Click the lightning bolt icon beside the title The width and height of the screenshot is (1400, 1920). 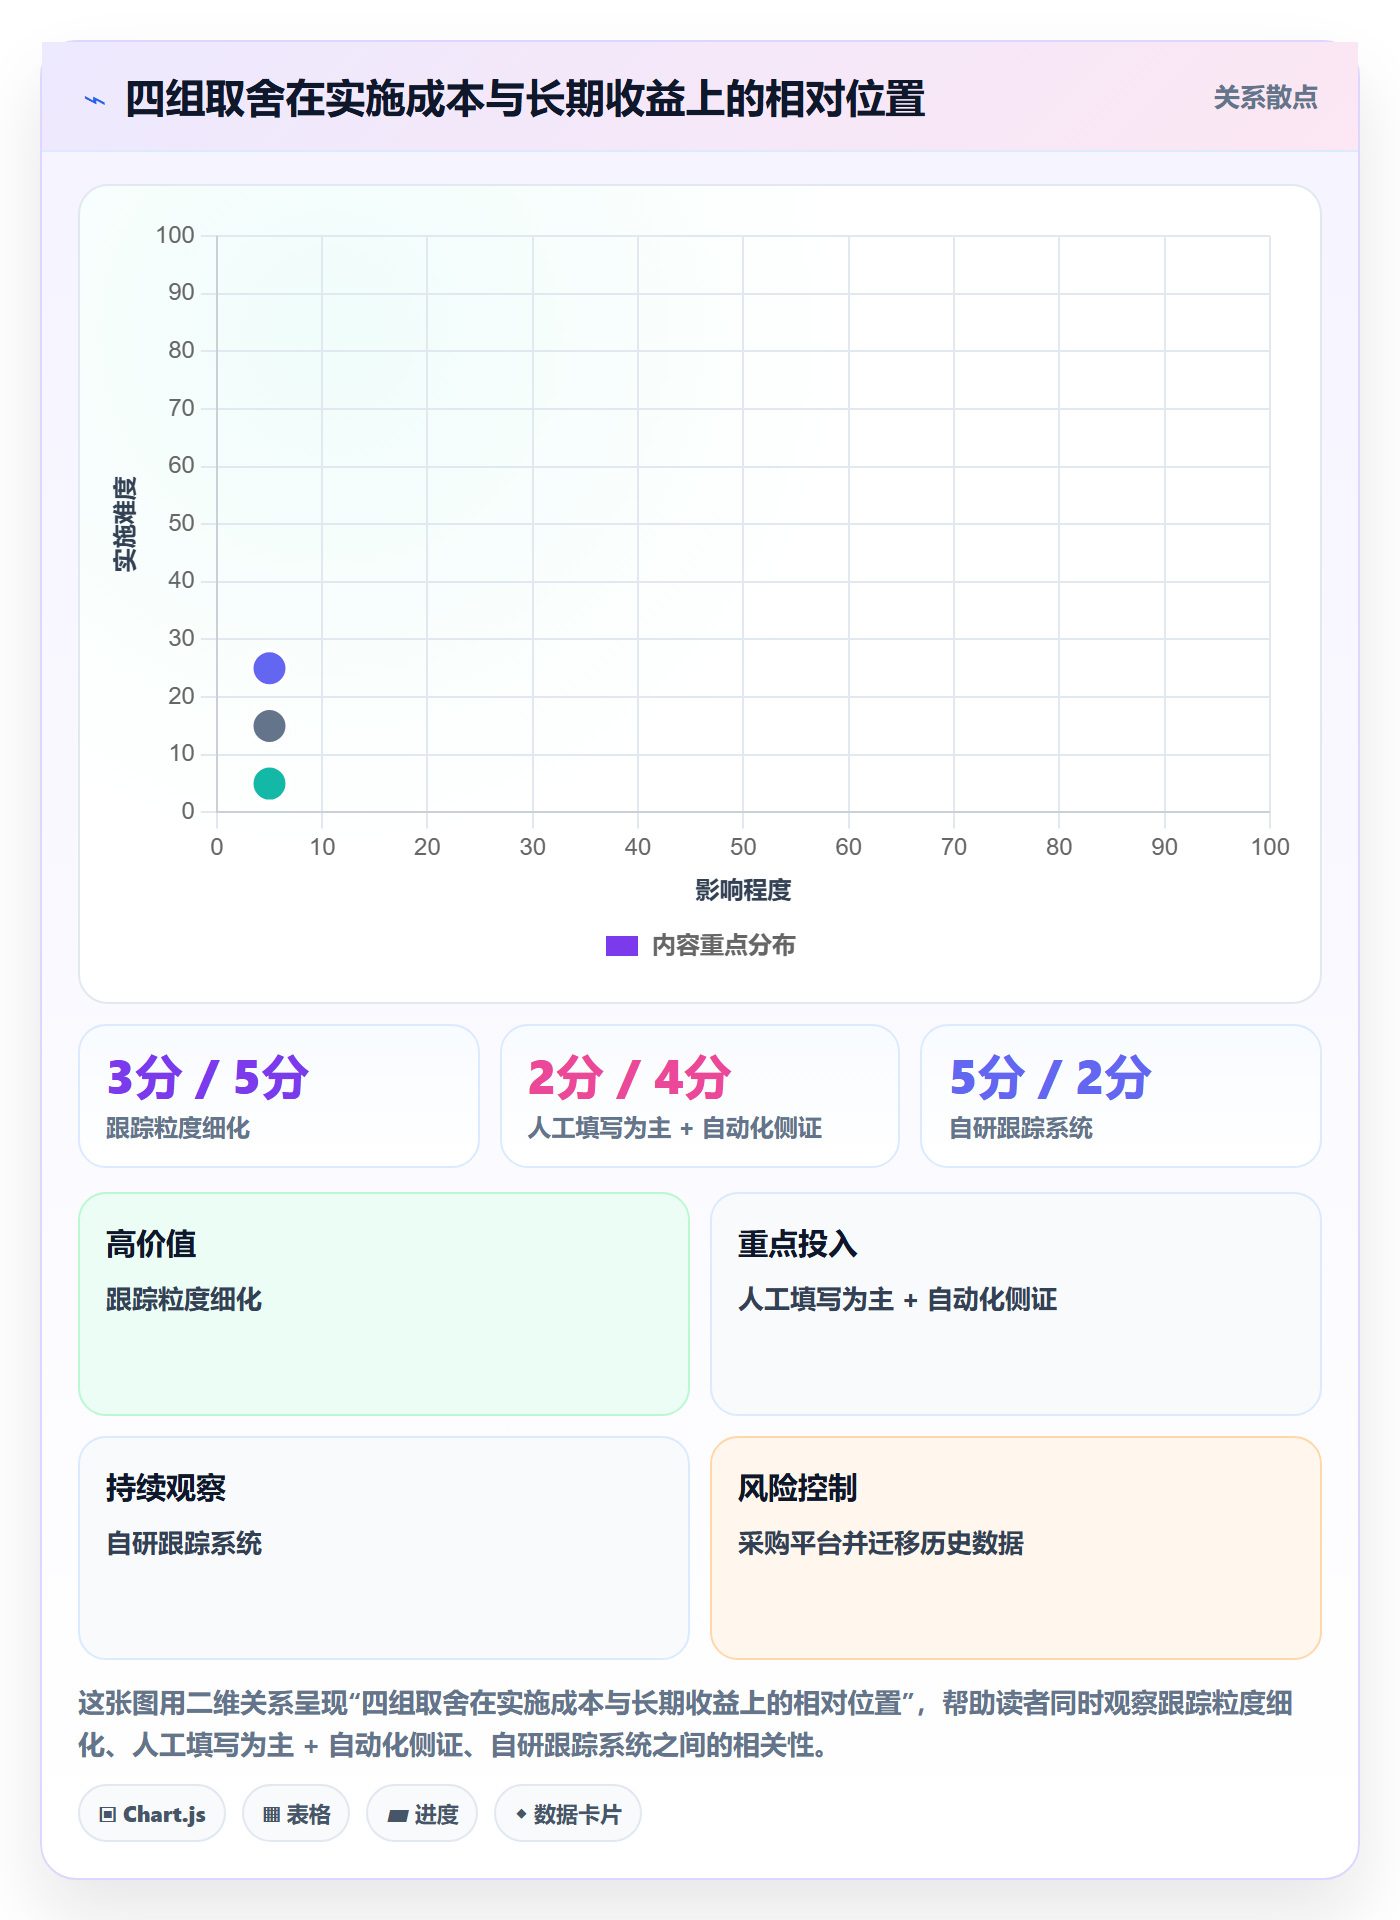95,100
